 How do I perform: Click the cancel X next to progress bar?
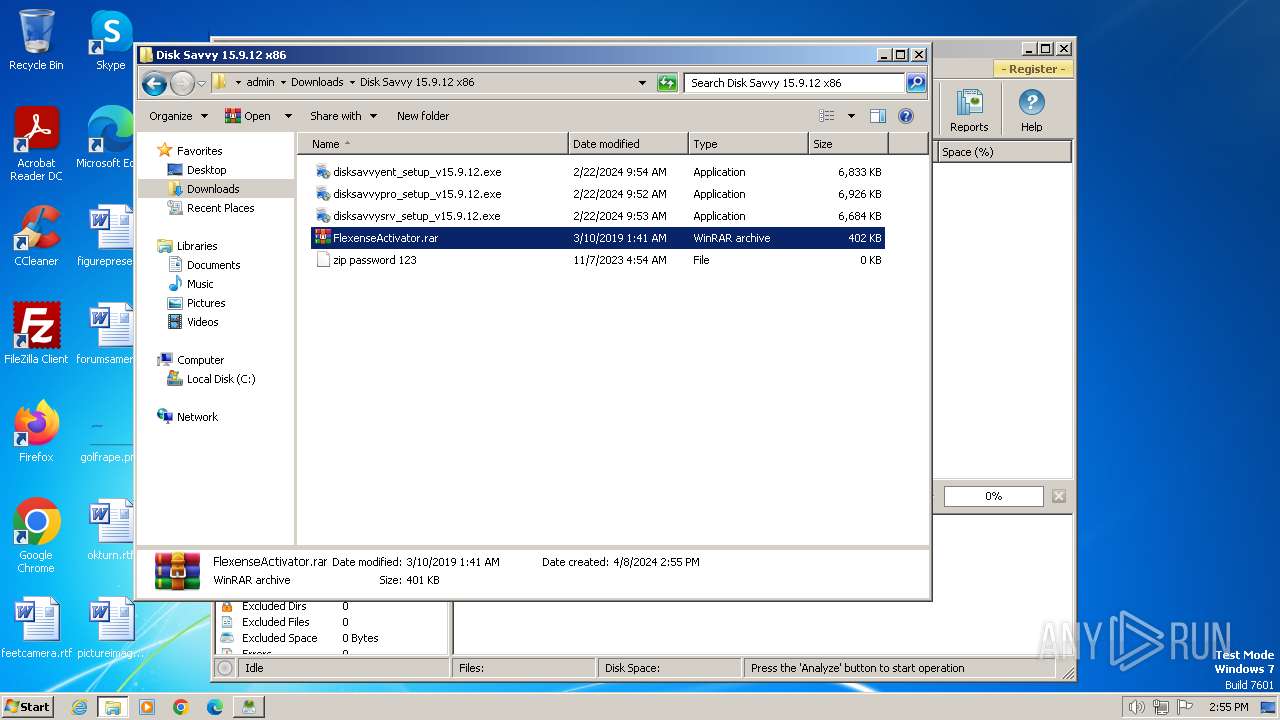click(1059, 496)
